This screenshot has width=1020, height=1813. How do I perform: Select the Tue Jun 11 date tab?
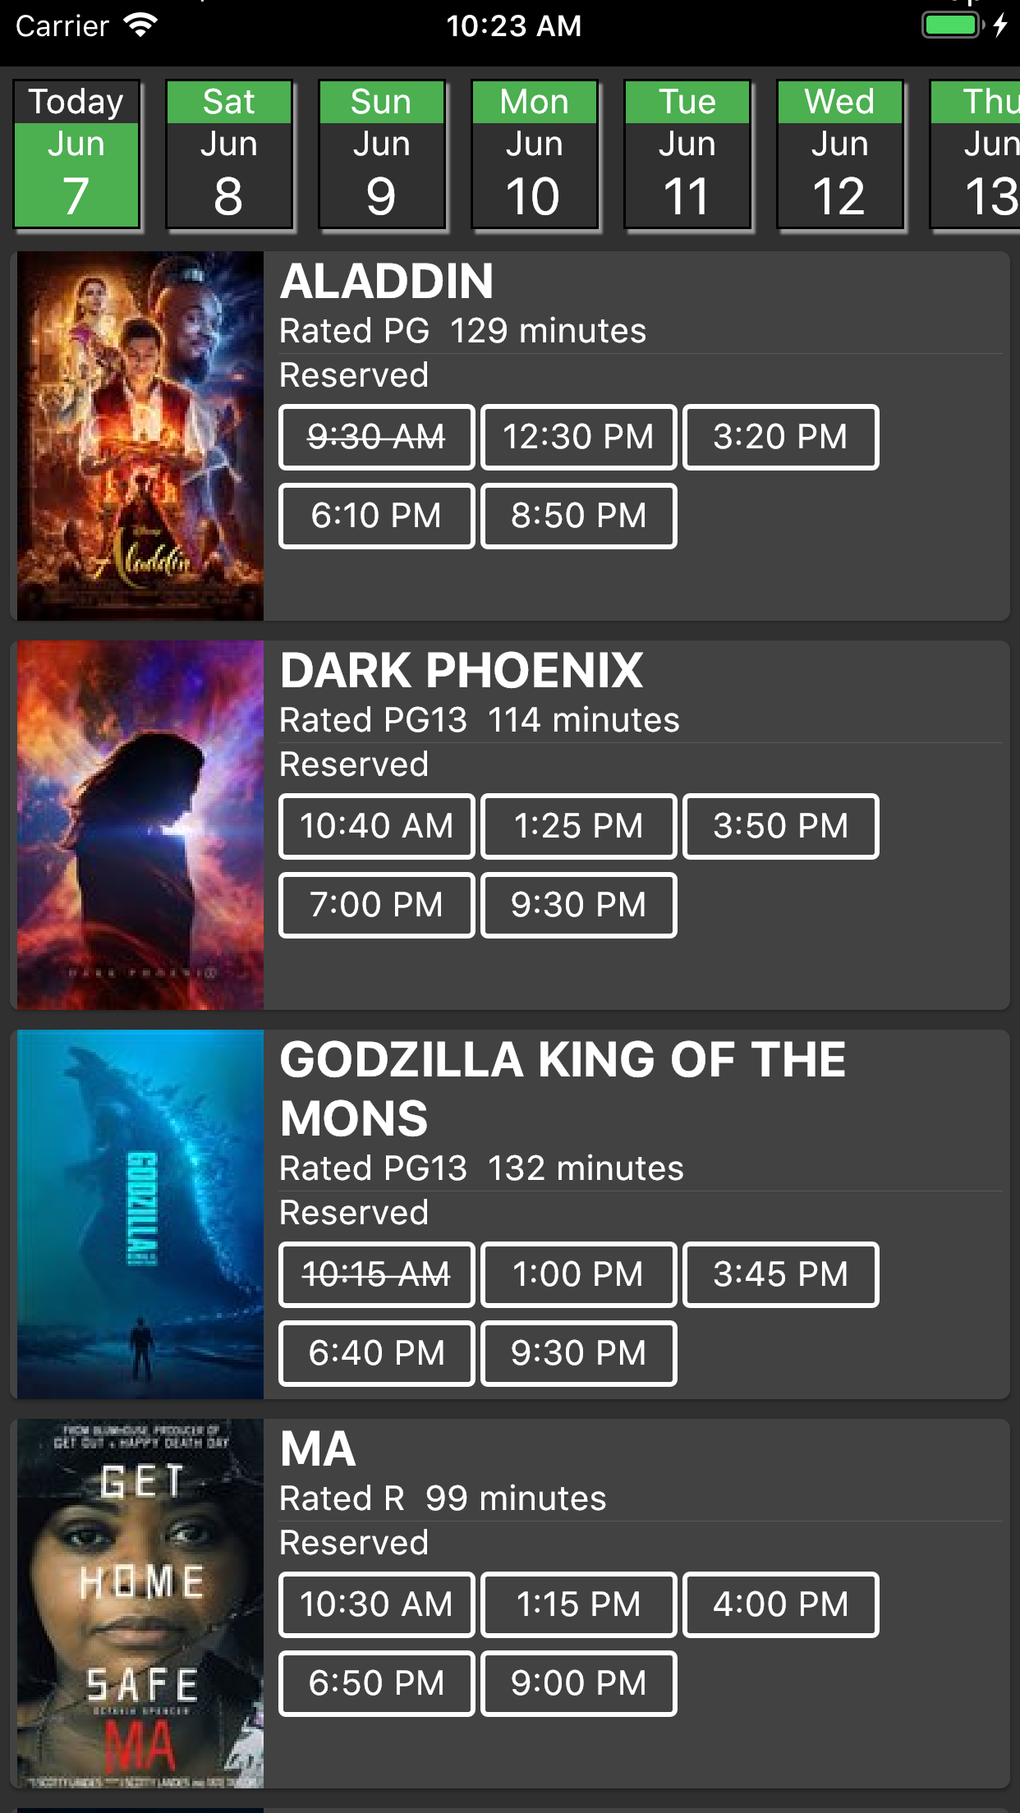click(x=688, y=155)
